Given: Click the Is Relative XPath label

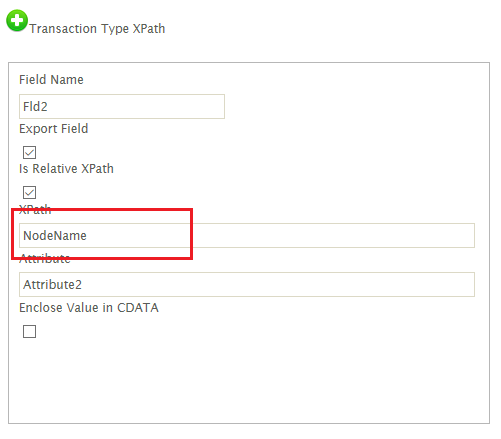Looking at the screenshot, I should (x=66, y=169).
